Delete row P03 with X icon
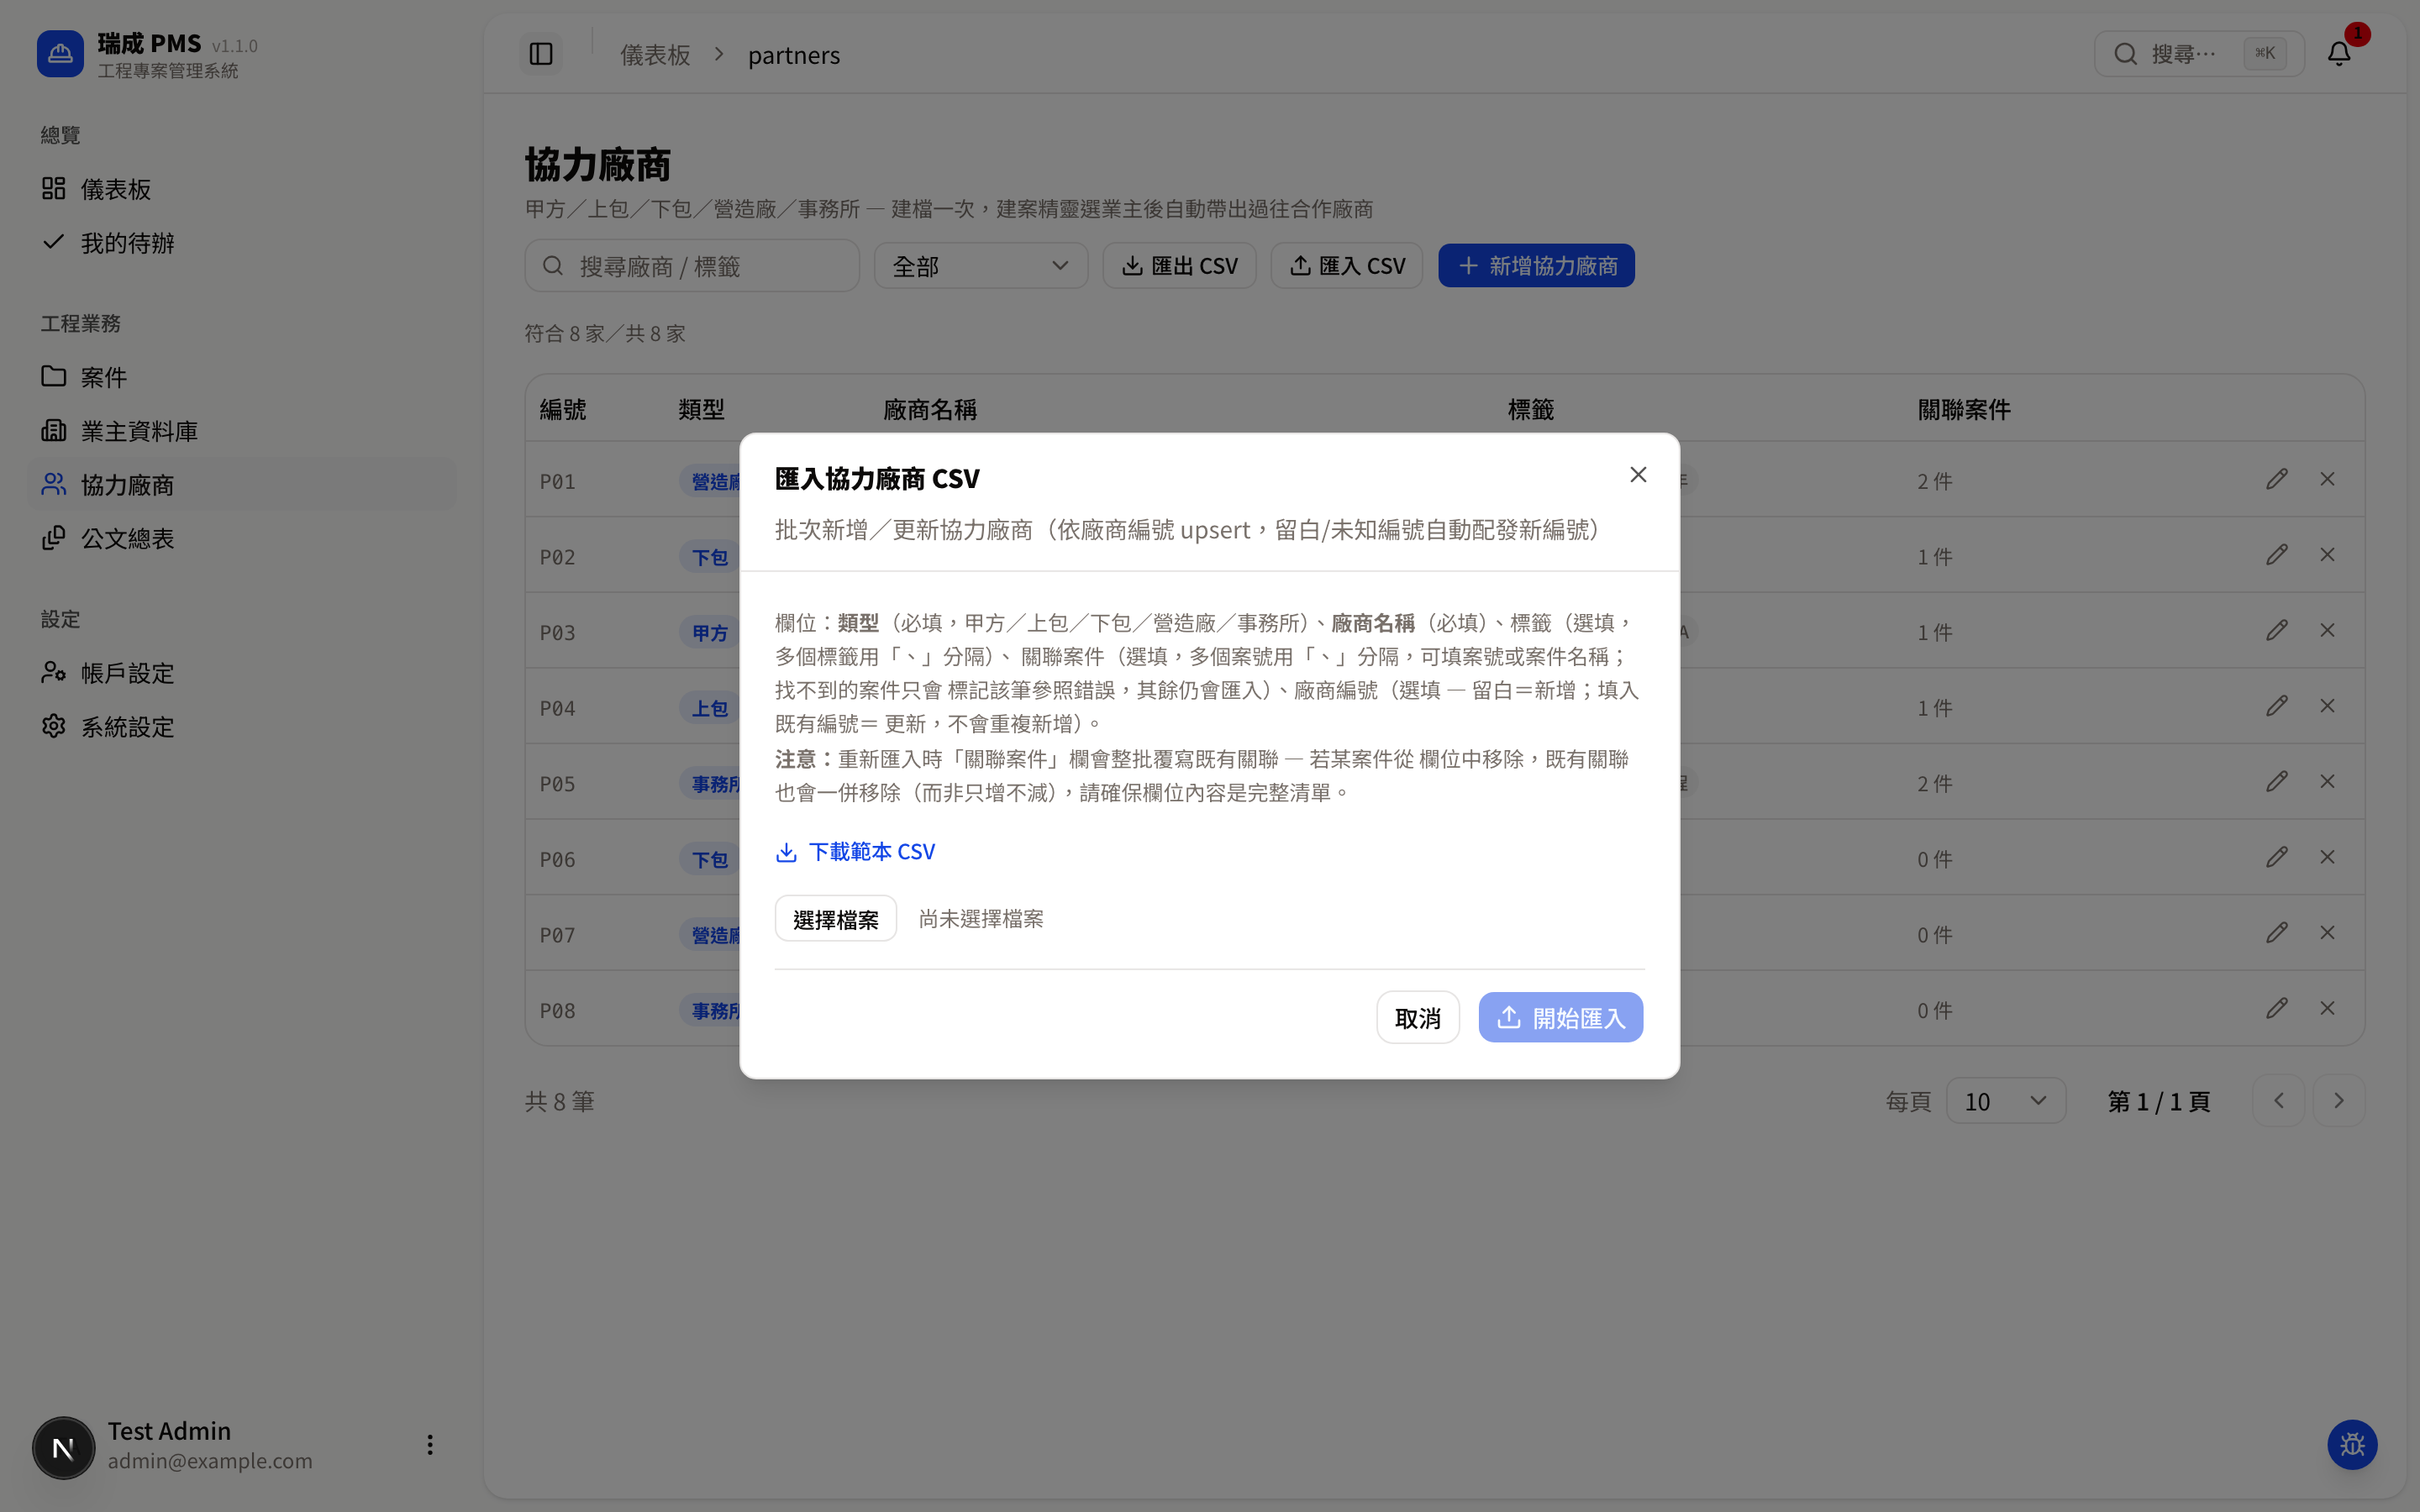The width and height of the screenshot is (2420, 1512). (x=2328, y=631)
